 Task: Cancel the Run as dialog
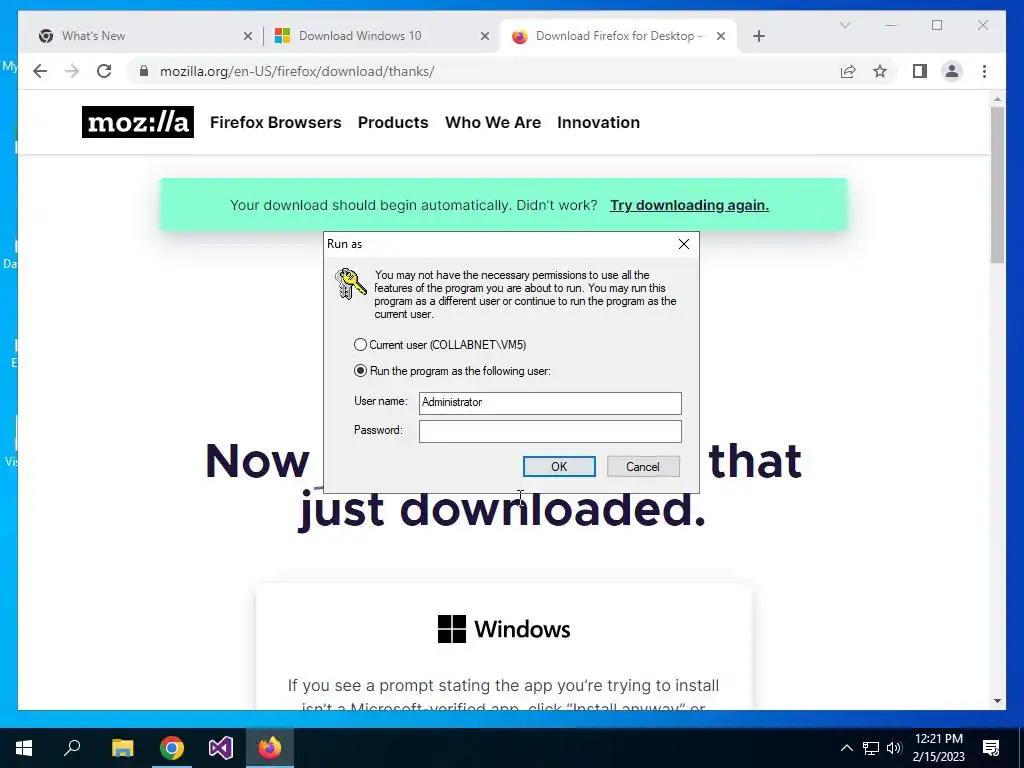point(643,466)
